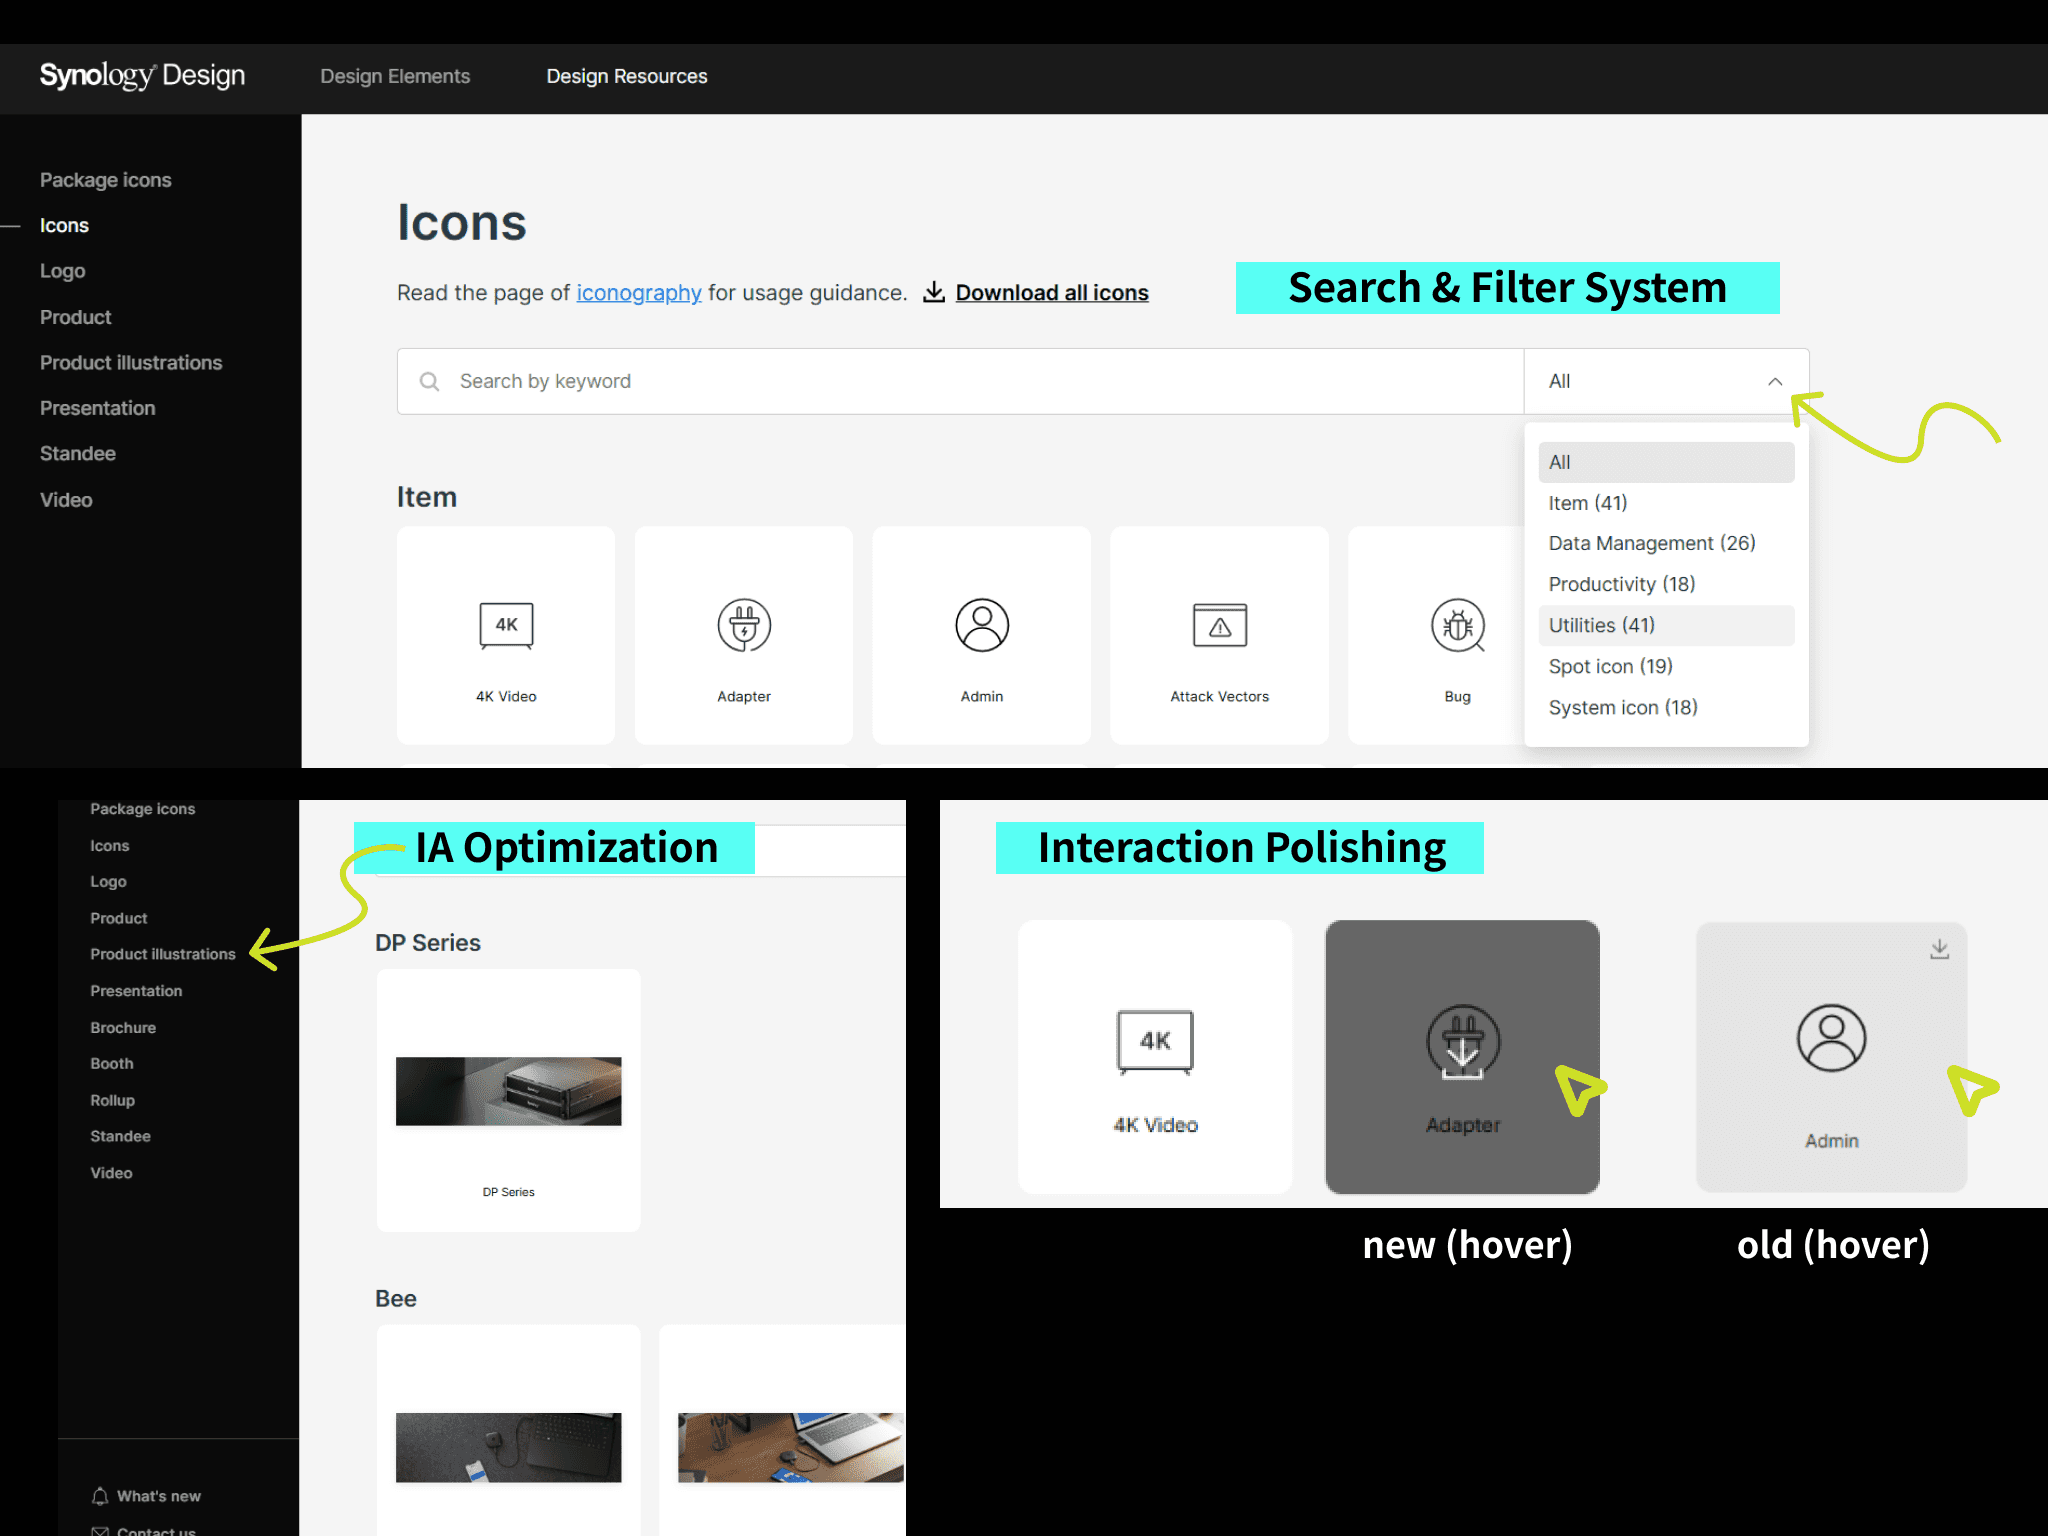This screenshot has height=1536, width=2048.
Task: Choose Utilities (41) from filter list
Action: pos(1601,625)
